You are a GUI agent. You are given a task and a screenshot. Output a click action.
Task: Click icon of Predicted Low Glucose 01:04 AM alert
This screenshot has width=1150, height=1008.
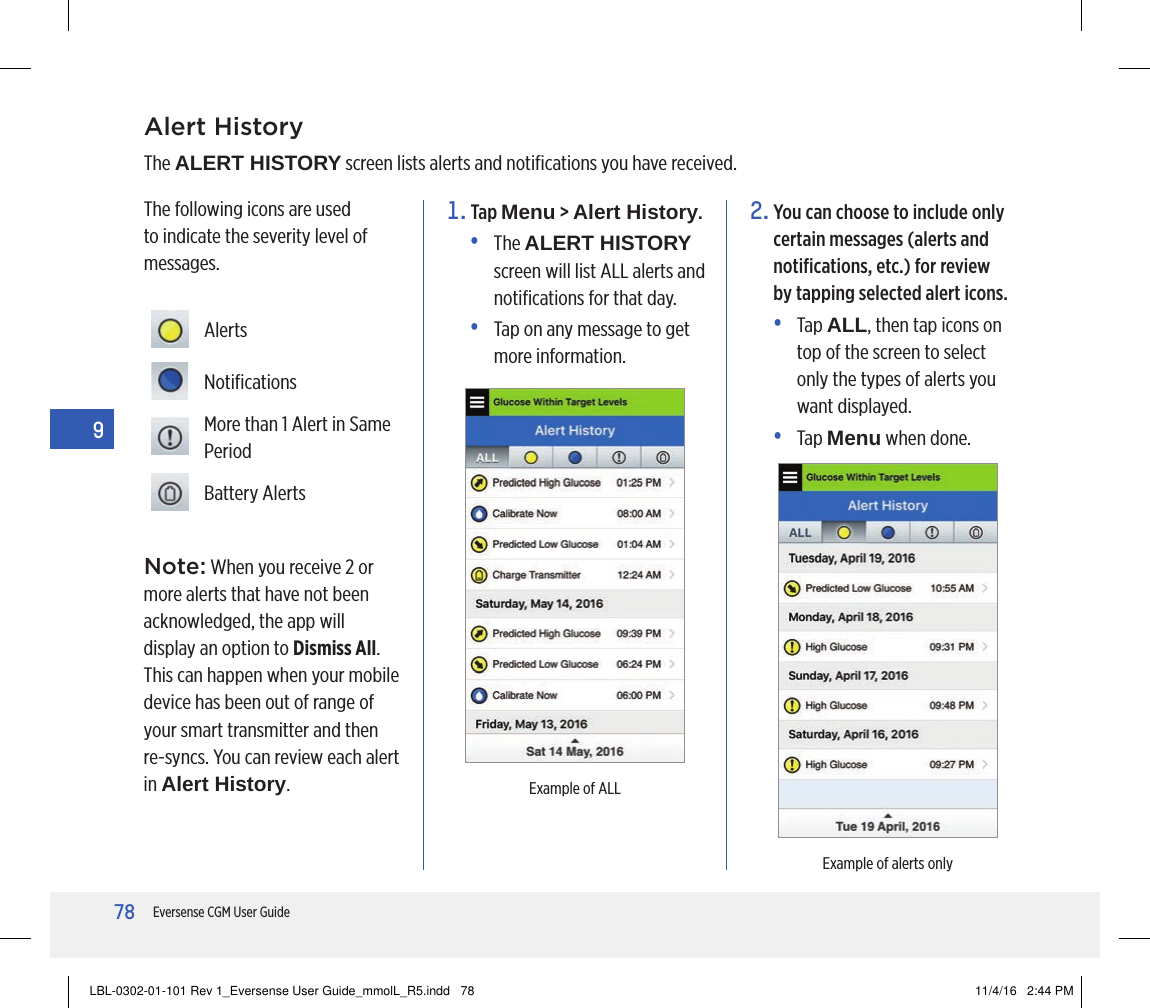(479, 544)
